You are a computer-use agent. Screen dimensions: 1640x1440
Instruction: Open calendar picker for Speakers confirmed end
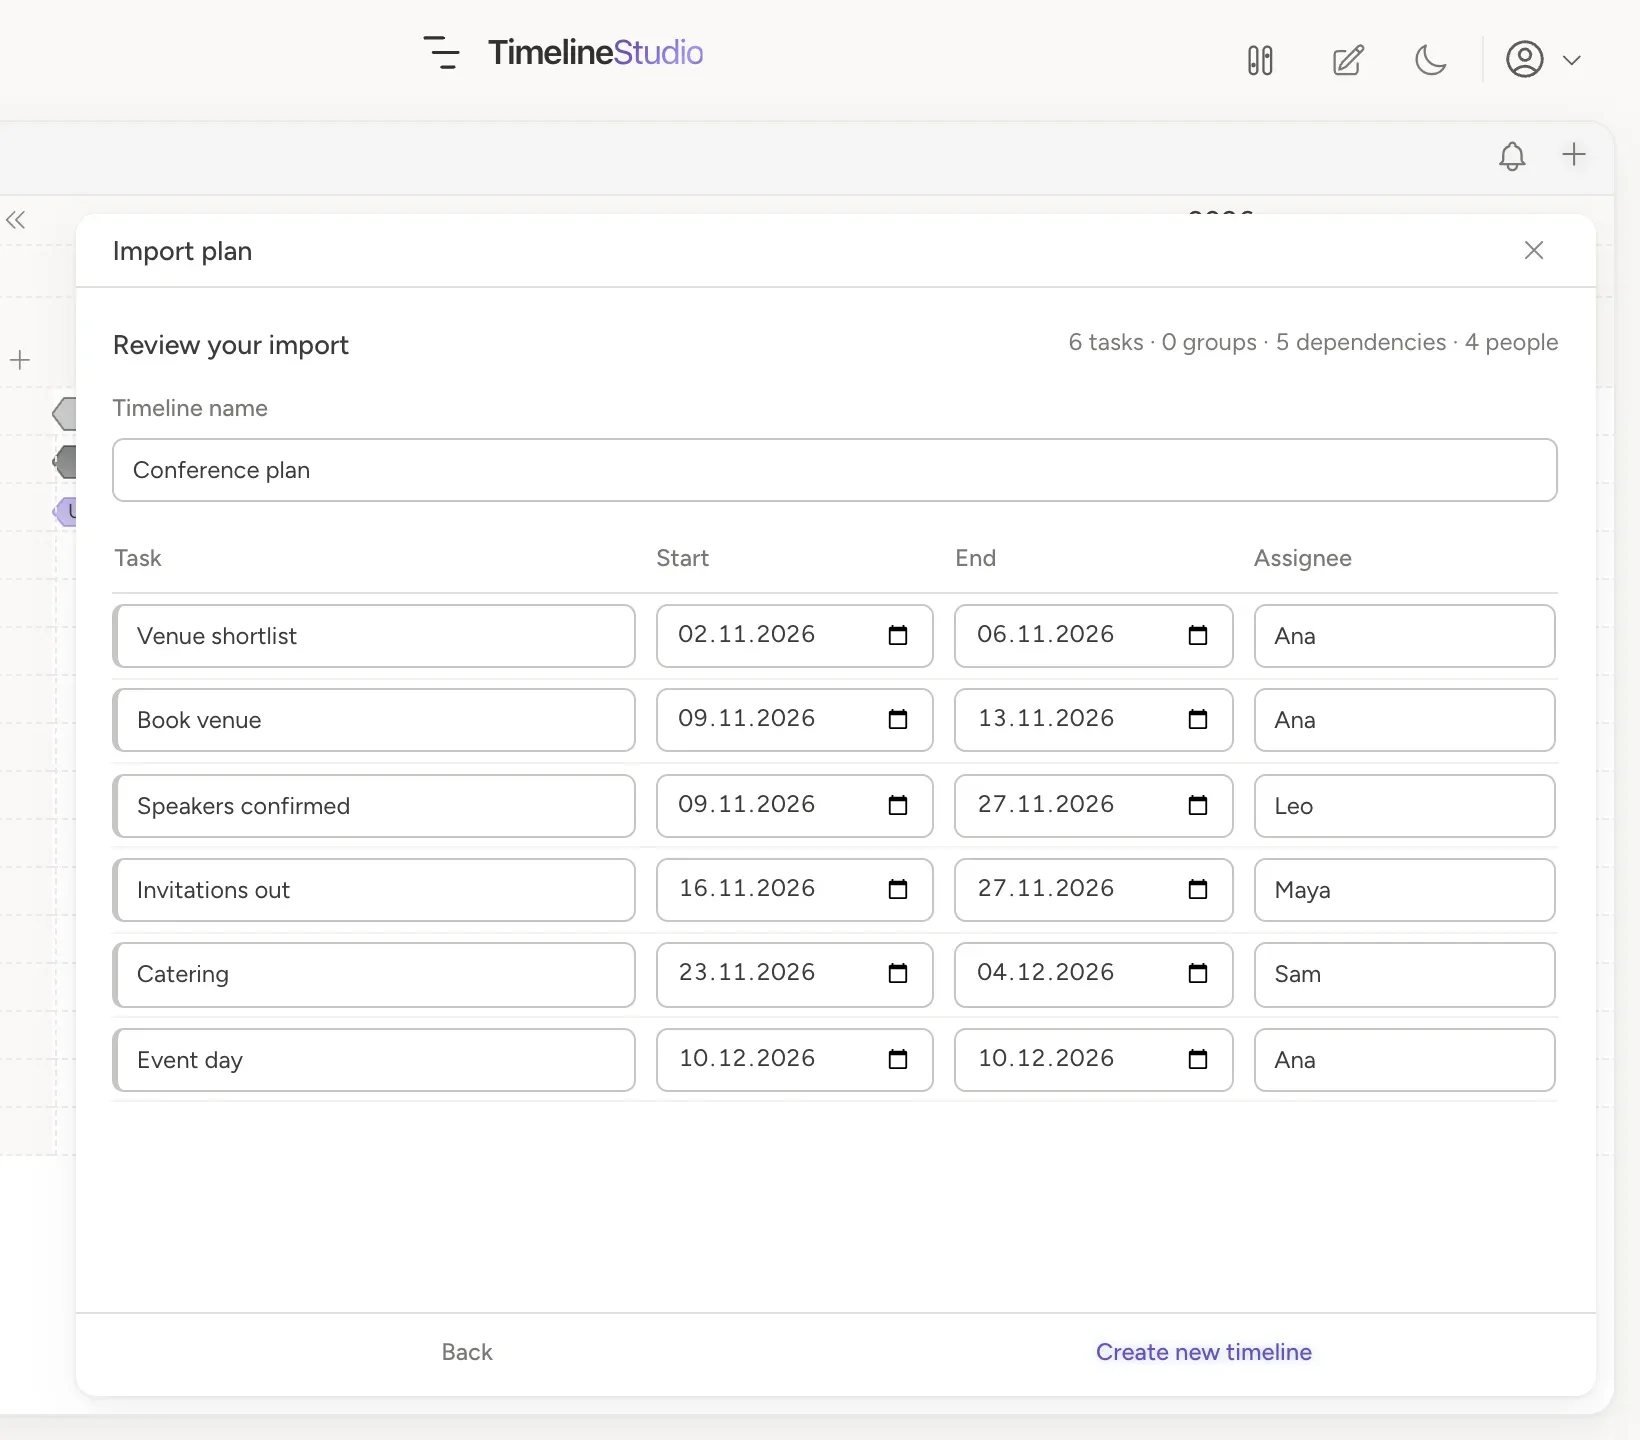tap(1198, 805)
